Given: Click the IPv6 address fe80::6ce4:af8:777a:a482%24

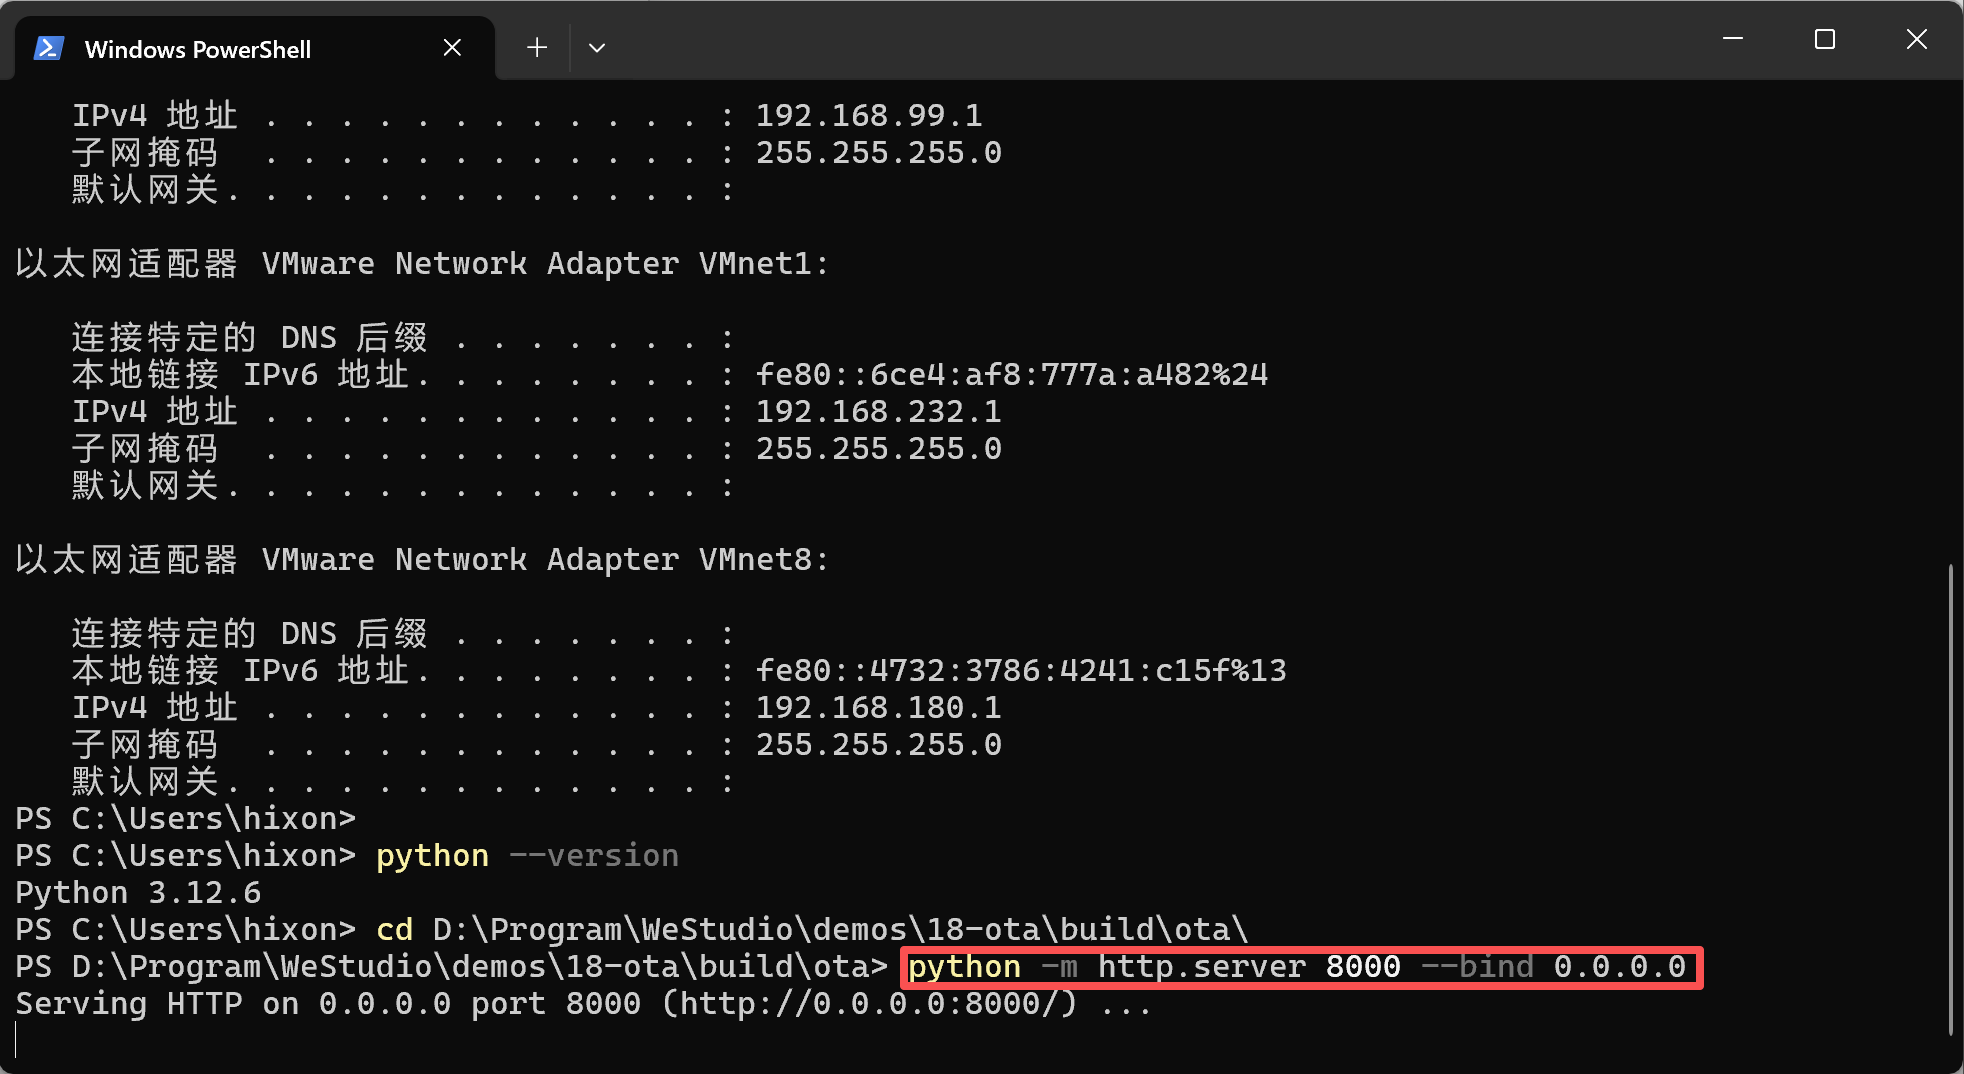Looking at the screenshot, I should [1010, 374].
